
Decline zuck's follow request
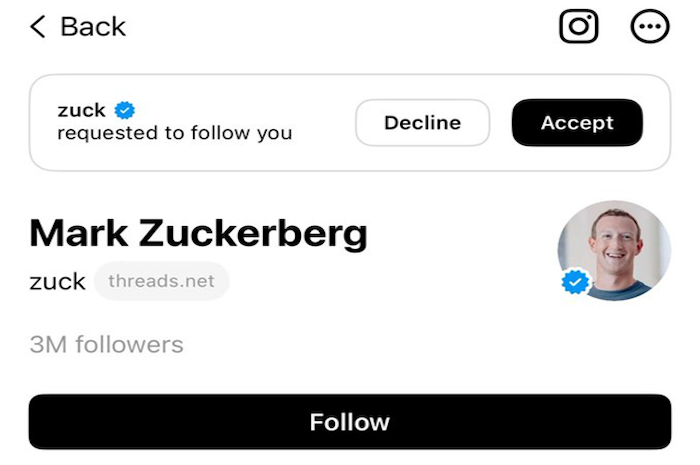422,123
